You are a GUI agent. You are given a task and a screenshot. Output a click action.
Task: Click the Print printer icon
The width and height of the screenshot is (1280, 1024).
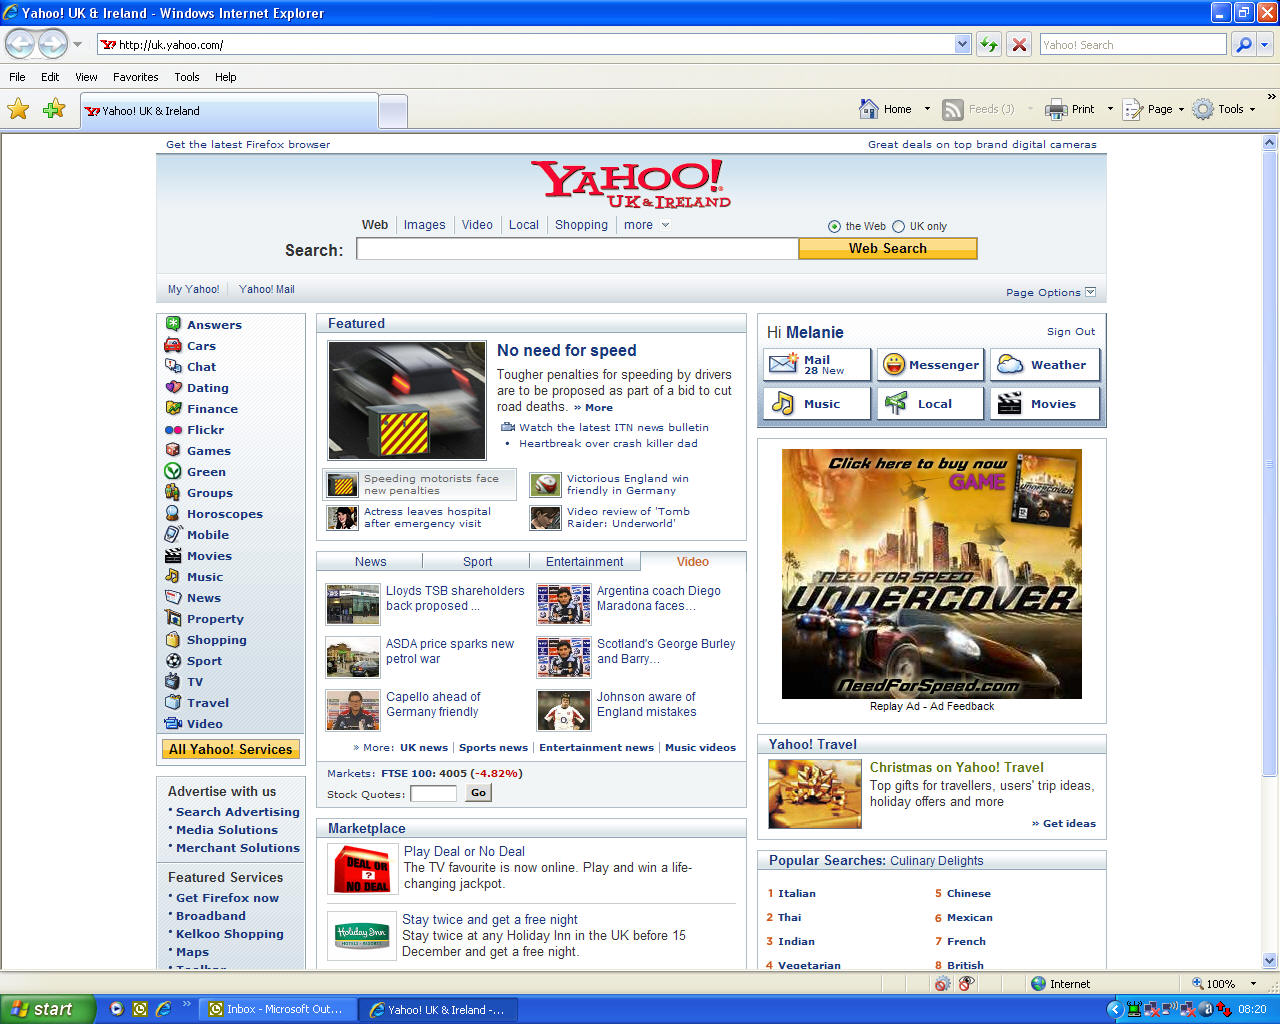tap(1056, 109)
